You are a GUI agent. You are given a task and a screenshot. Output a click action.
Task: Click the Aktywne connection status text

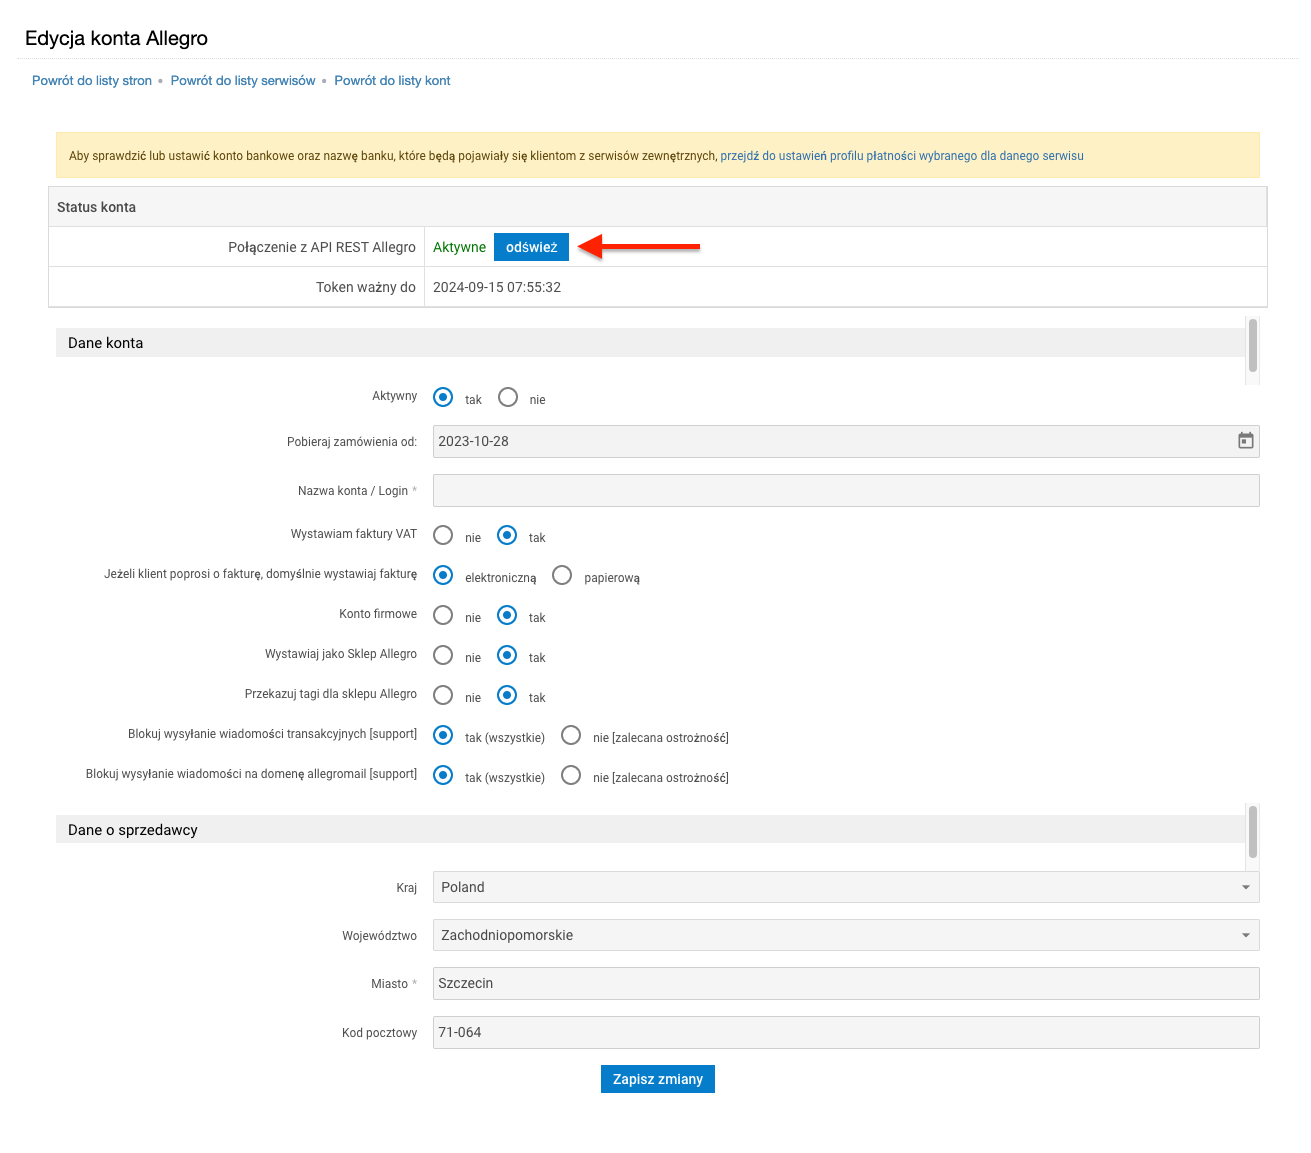pos(459,247)
